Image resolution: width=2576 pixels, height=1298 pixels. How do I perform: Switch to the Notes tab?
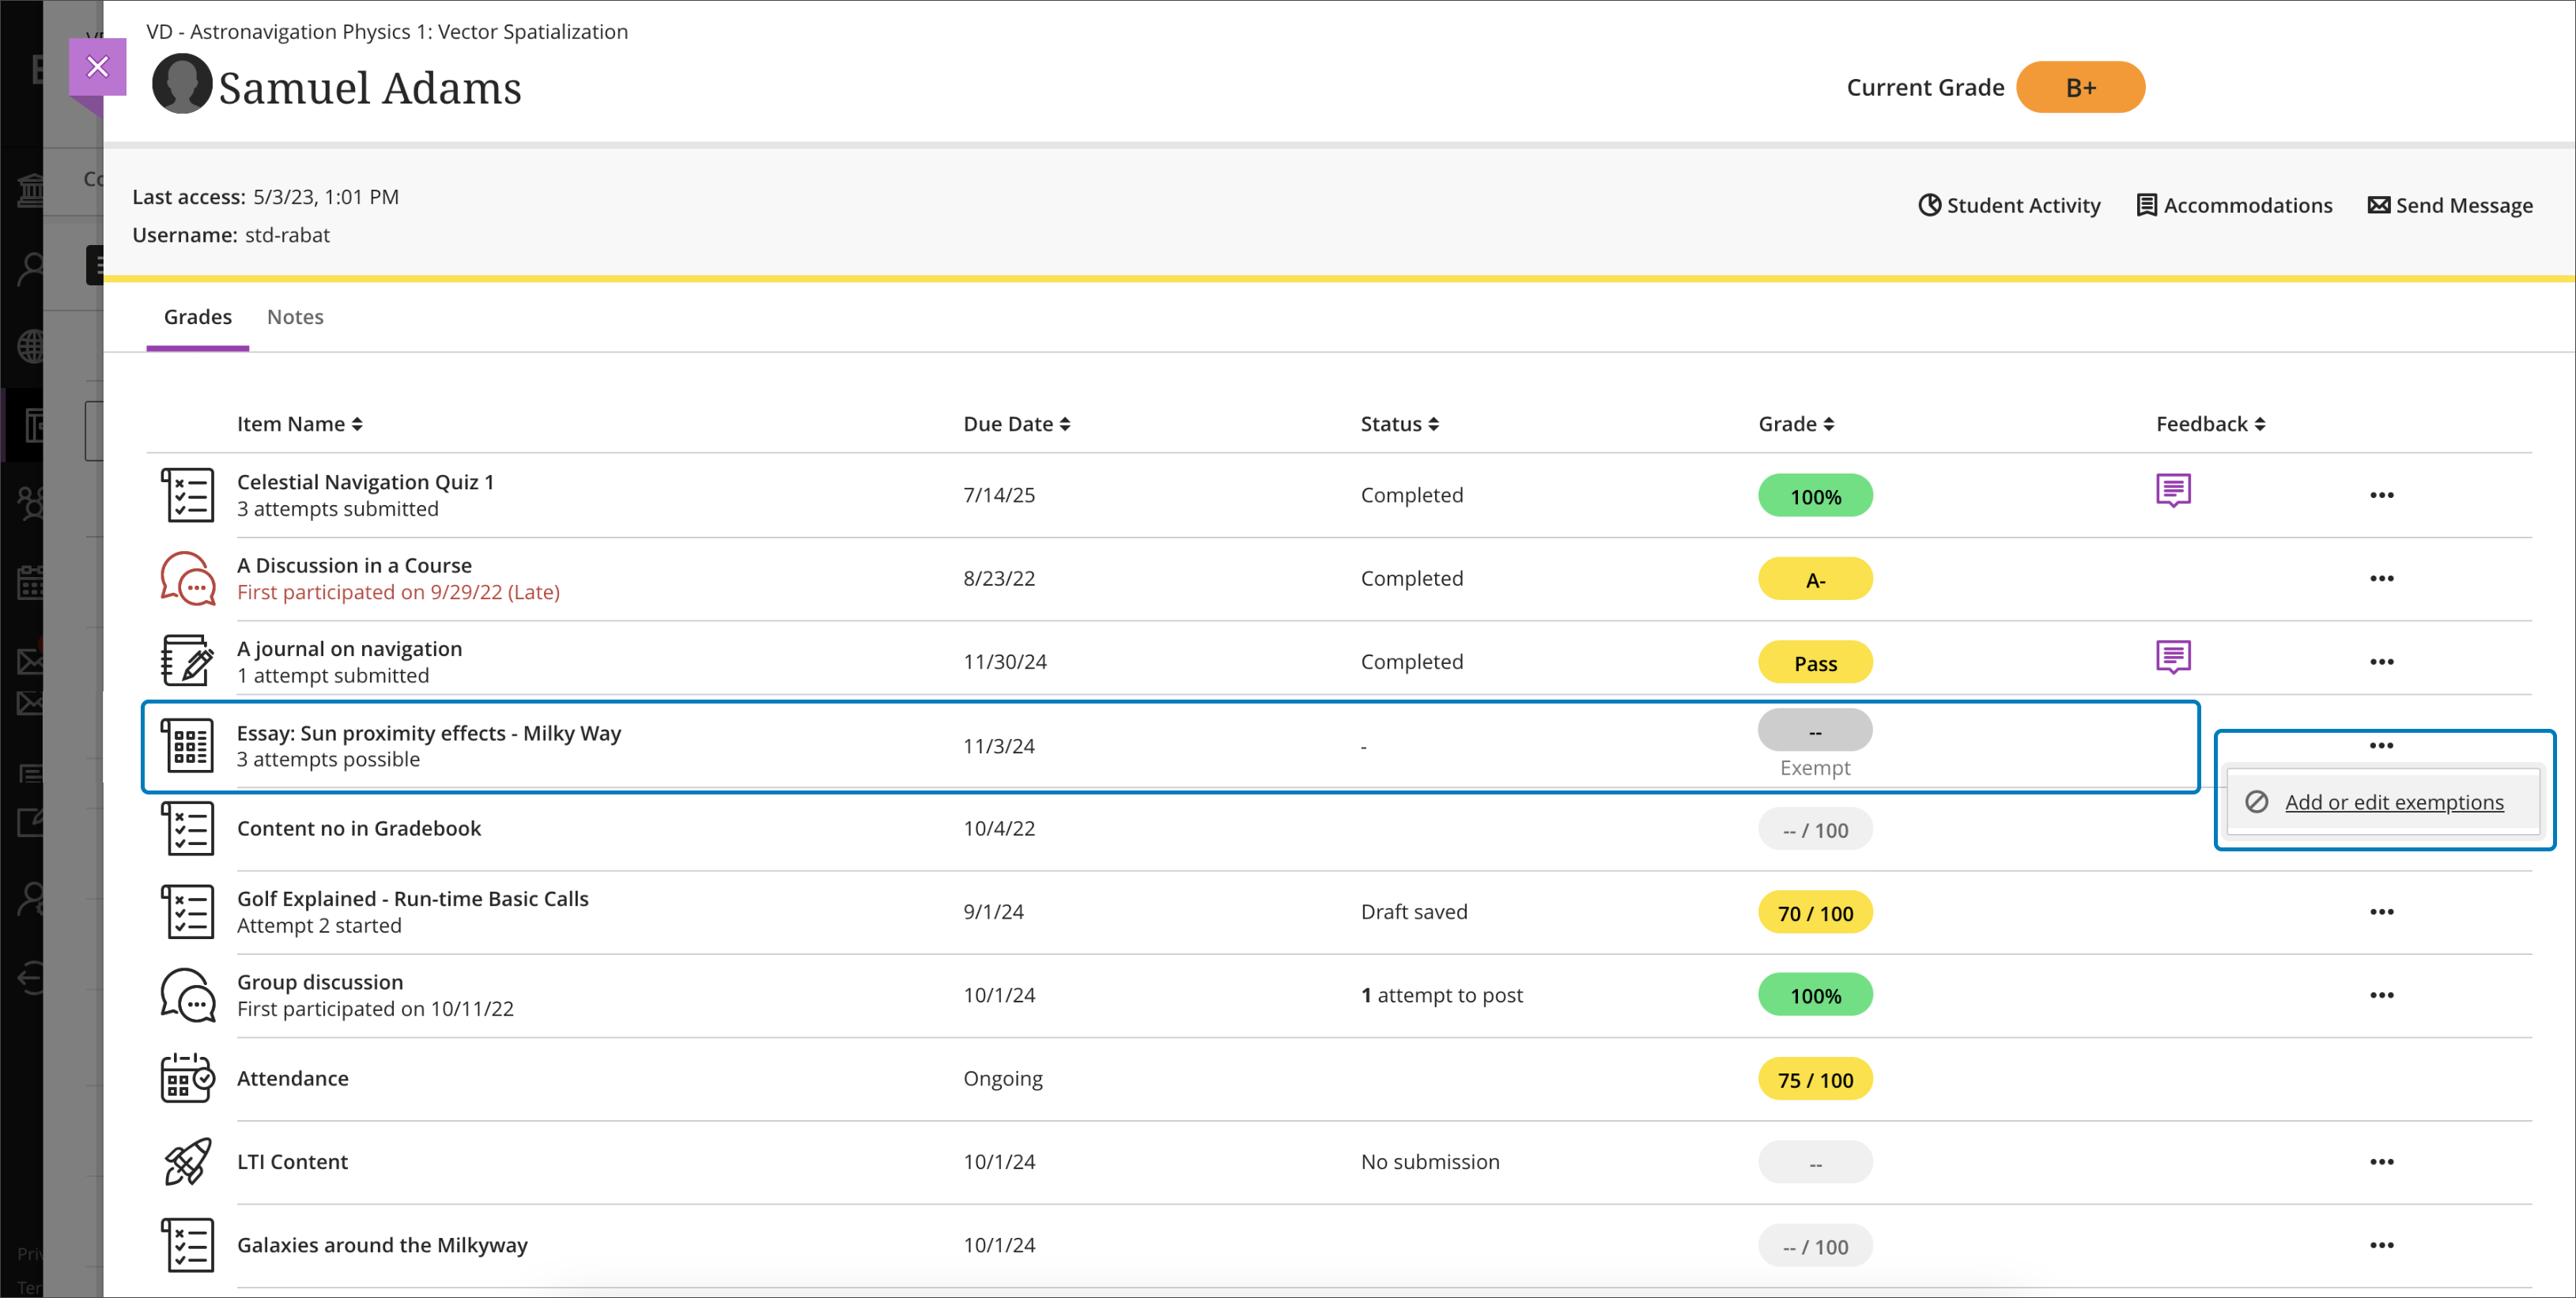[295, 316]
